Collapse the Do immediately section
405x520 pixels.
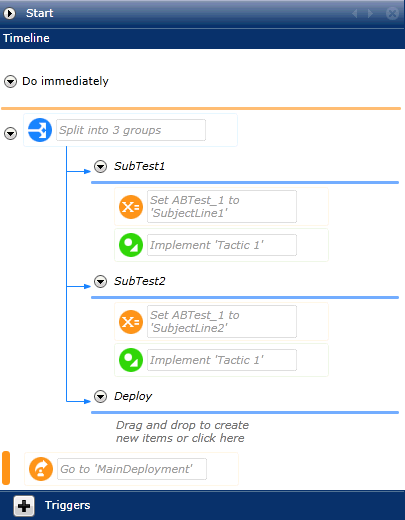[10, 81]
